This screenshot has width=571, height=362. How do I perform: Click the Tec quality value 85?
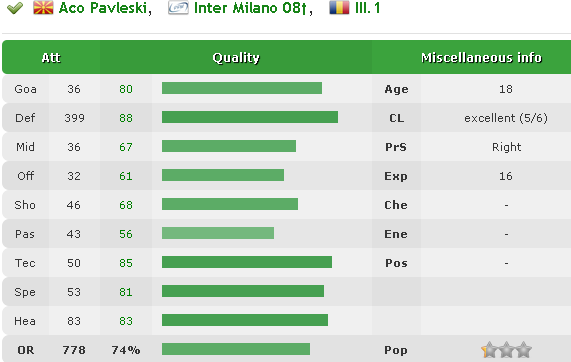click(x=126, y=263)
